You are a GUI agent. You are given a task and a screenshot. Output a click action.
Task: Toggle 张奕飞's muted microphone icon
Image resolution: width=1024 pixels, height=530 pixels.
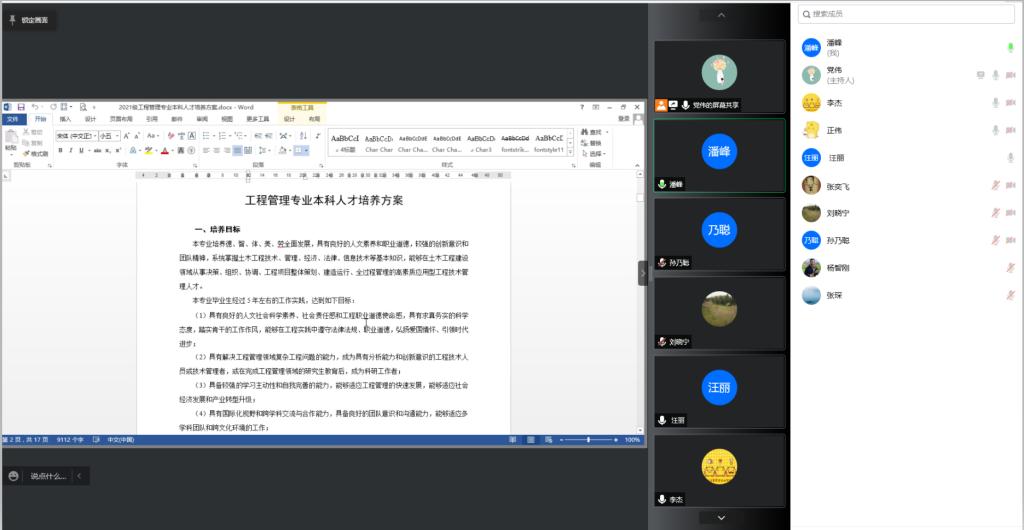click(996, 185)
